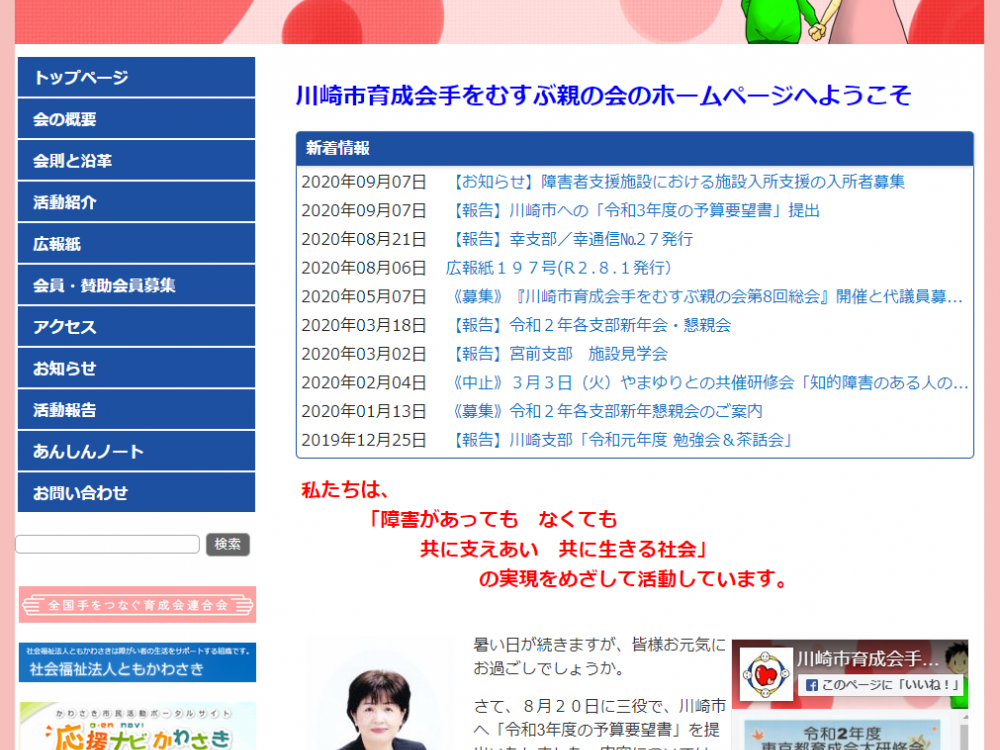This screenshot has height=750, width=1000.
Task: Open the 令和2年度 Facebook post image
Action: pyautogui.click(x=848, y=732)
